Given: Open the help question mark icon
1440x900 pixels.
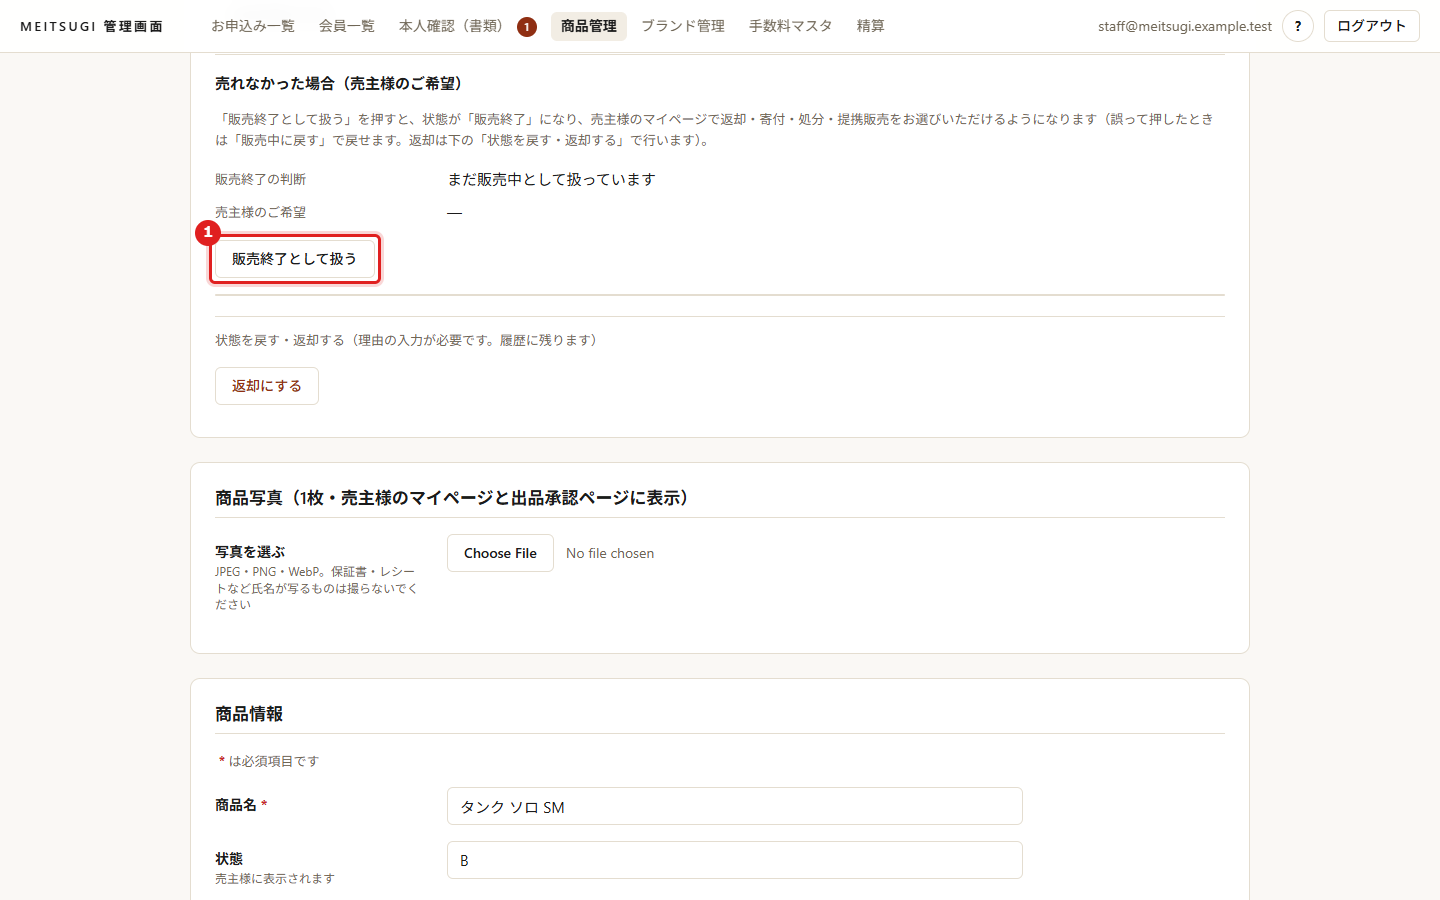Looking at the screenshot, I should [1297, 26].
